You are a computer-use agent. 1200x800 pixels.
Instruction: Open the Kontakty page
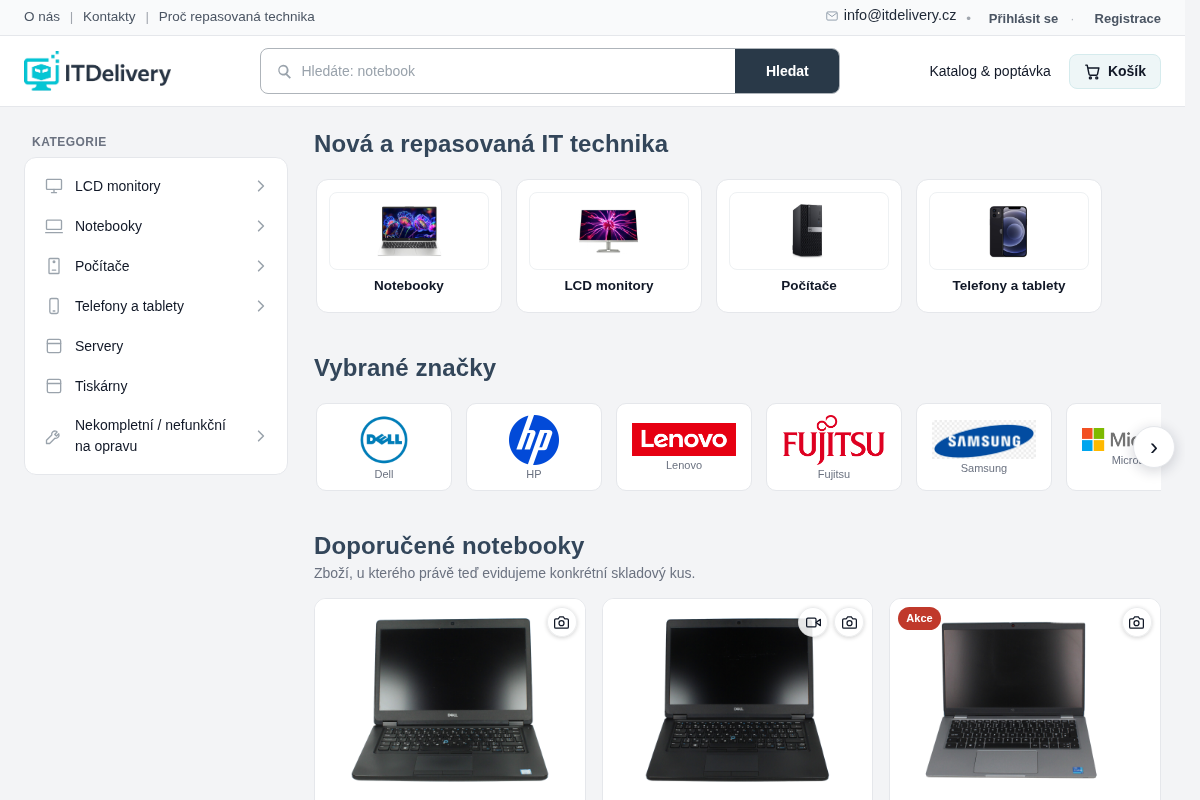point(109,16)
